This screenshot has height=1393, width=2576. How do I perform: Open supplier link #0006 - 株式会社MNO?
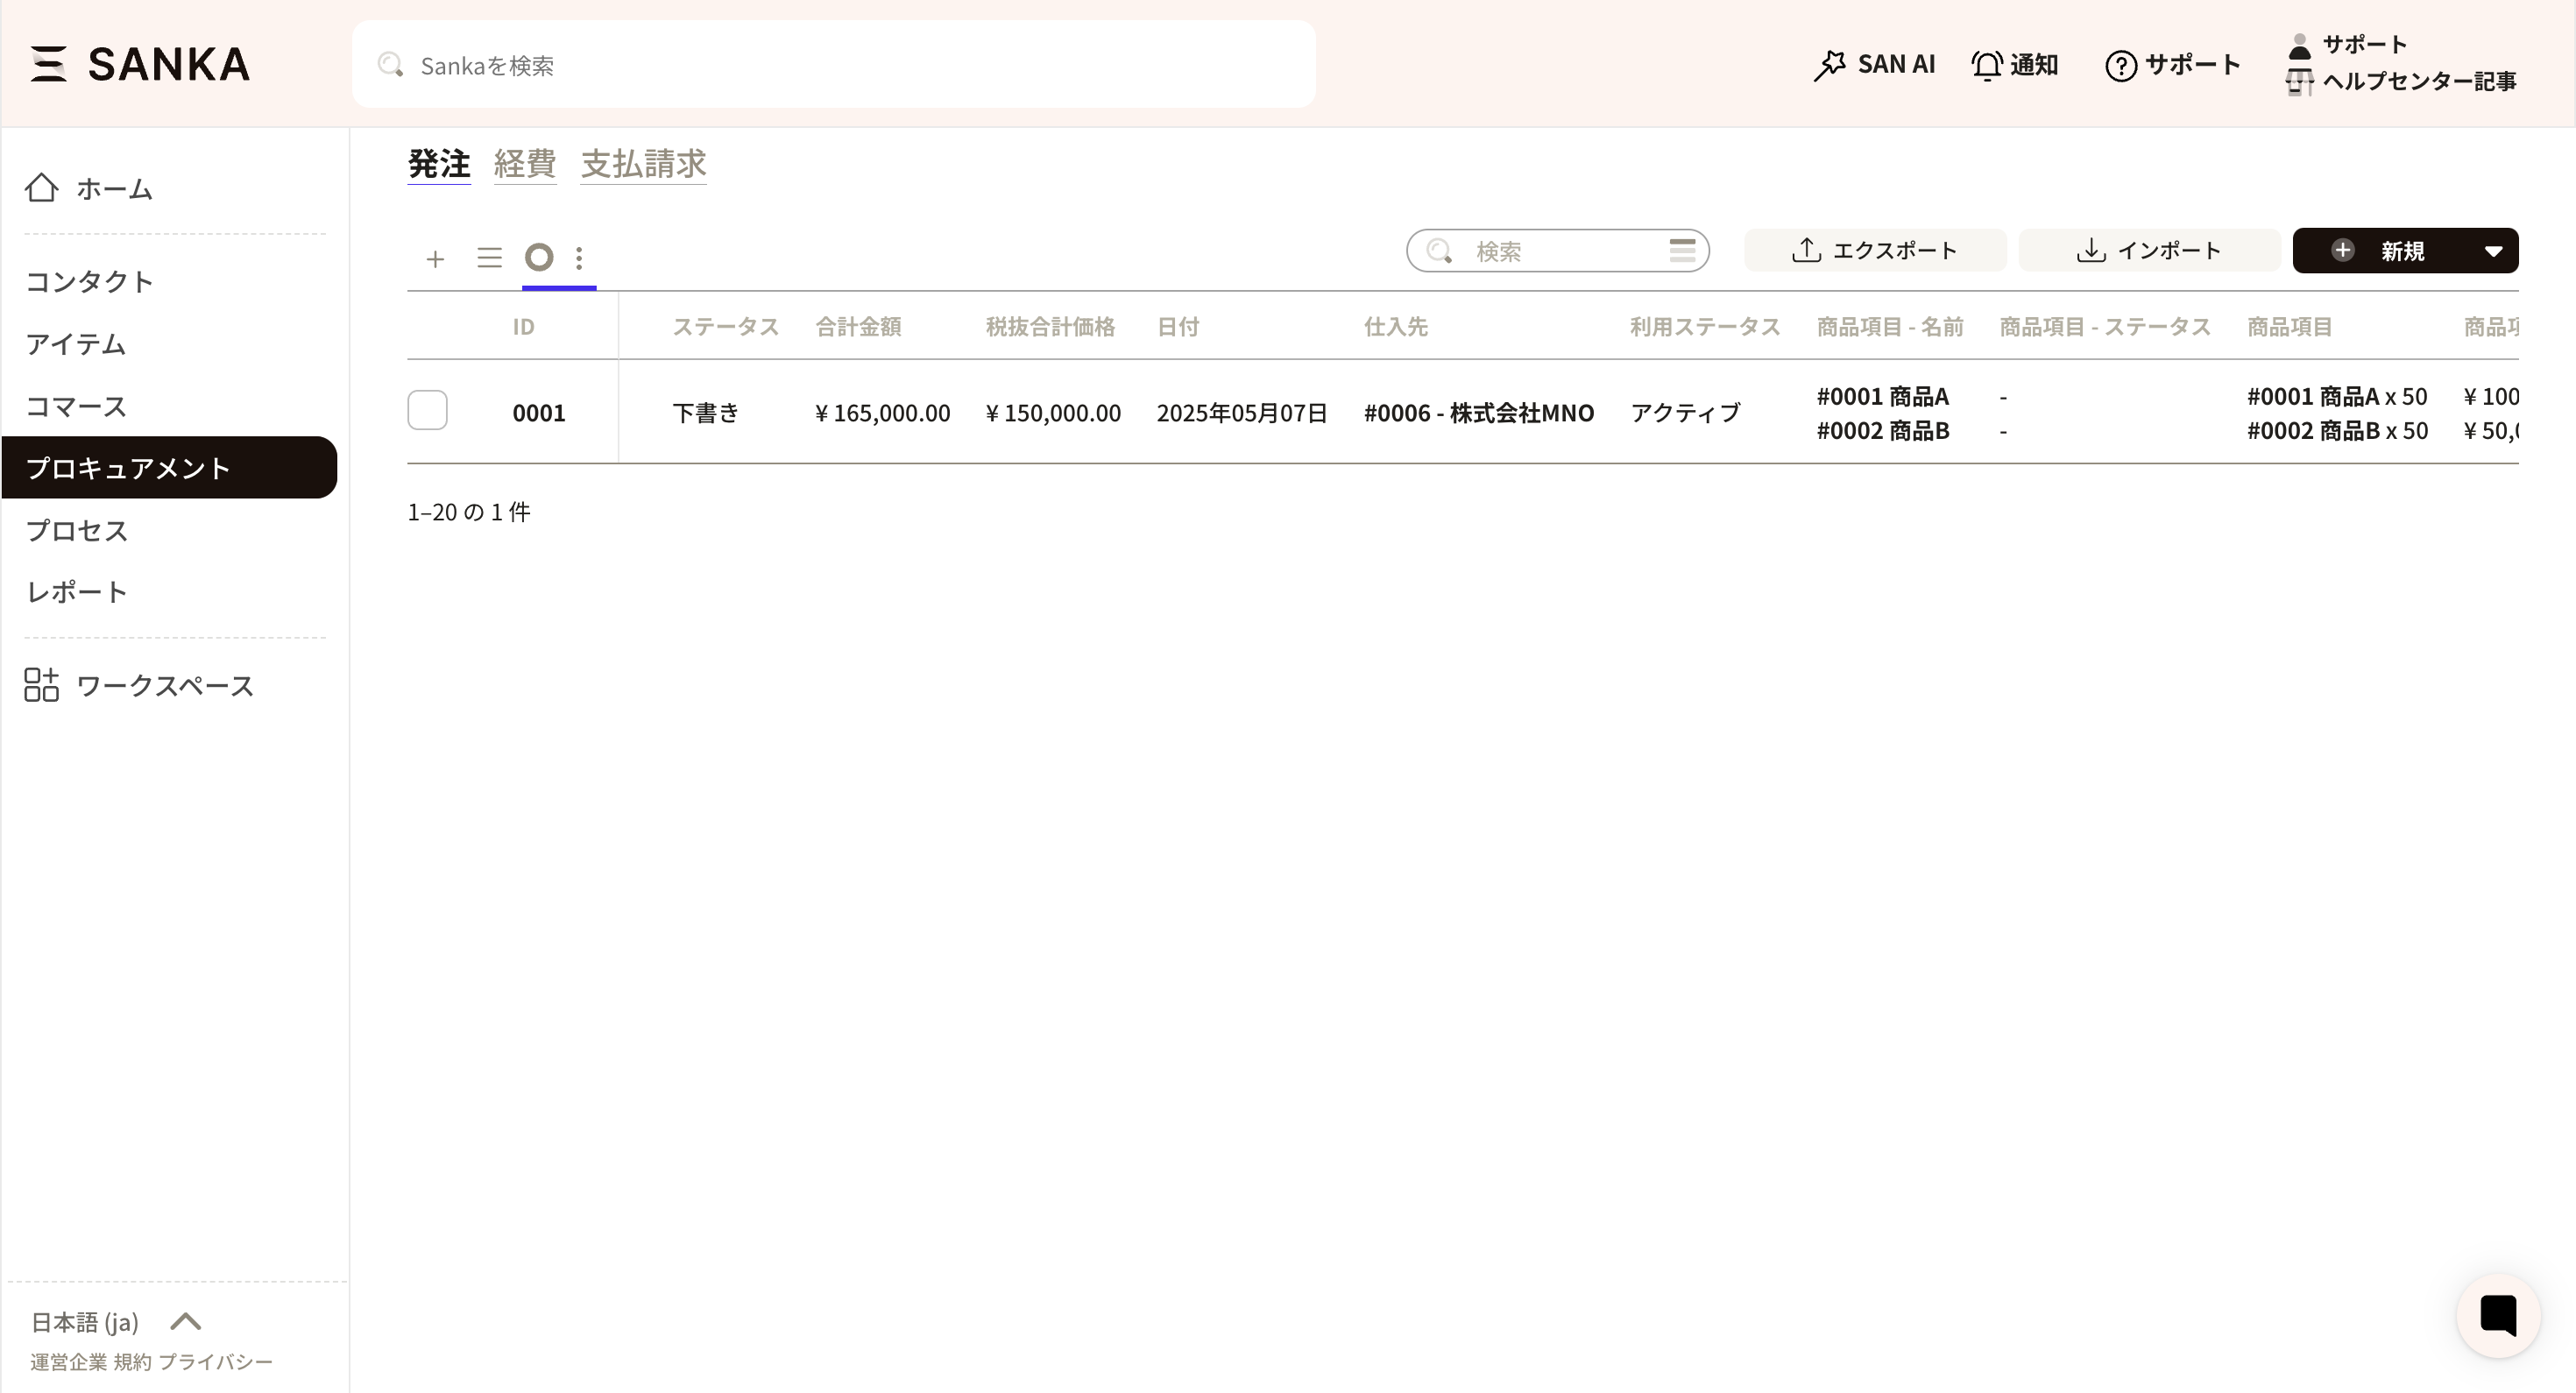(x=1478, y=413)
